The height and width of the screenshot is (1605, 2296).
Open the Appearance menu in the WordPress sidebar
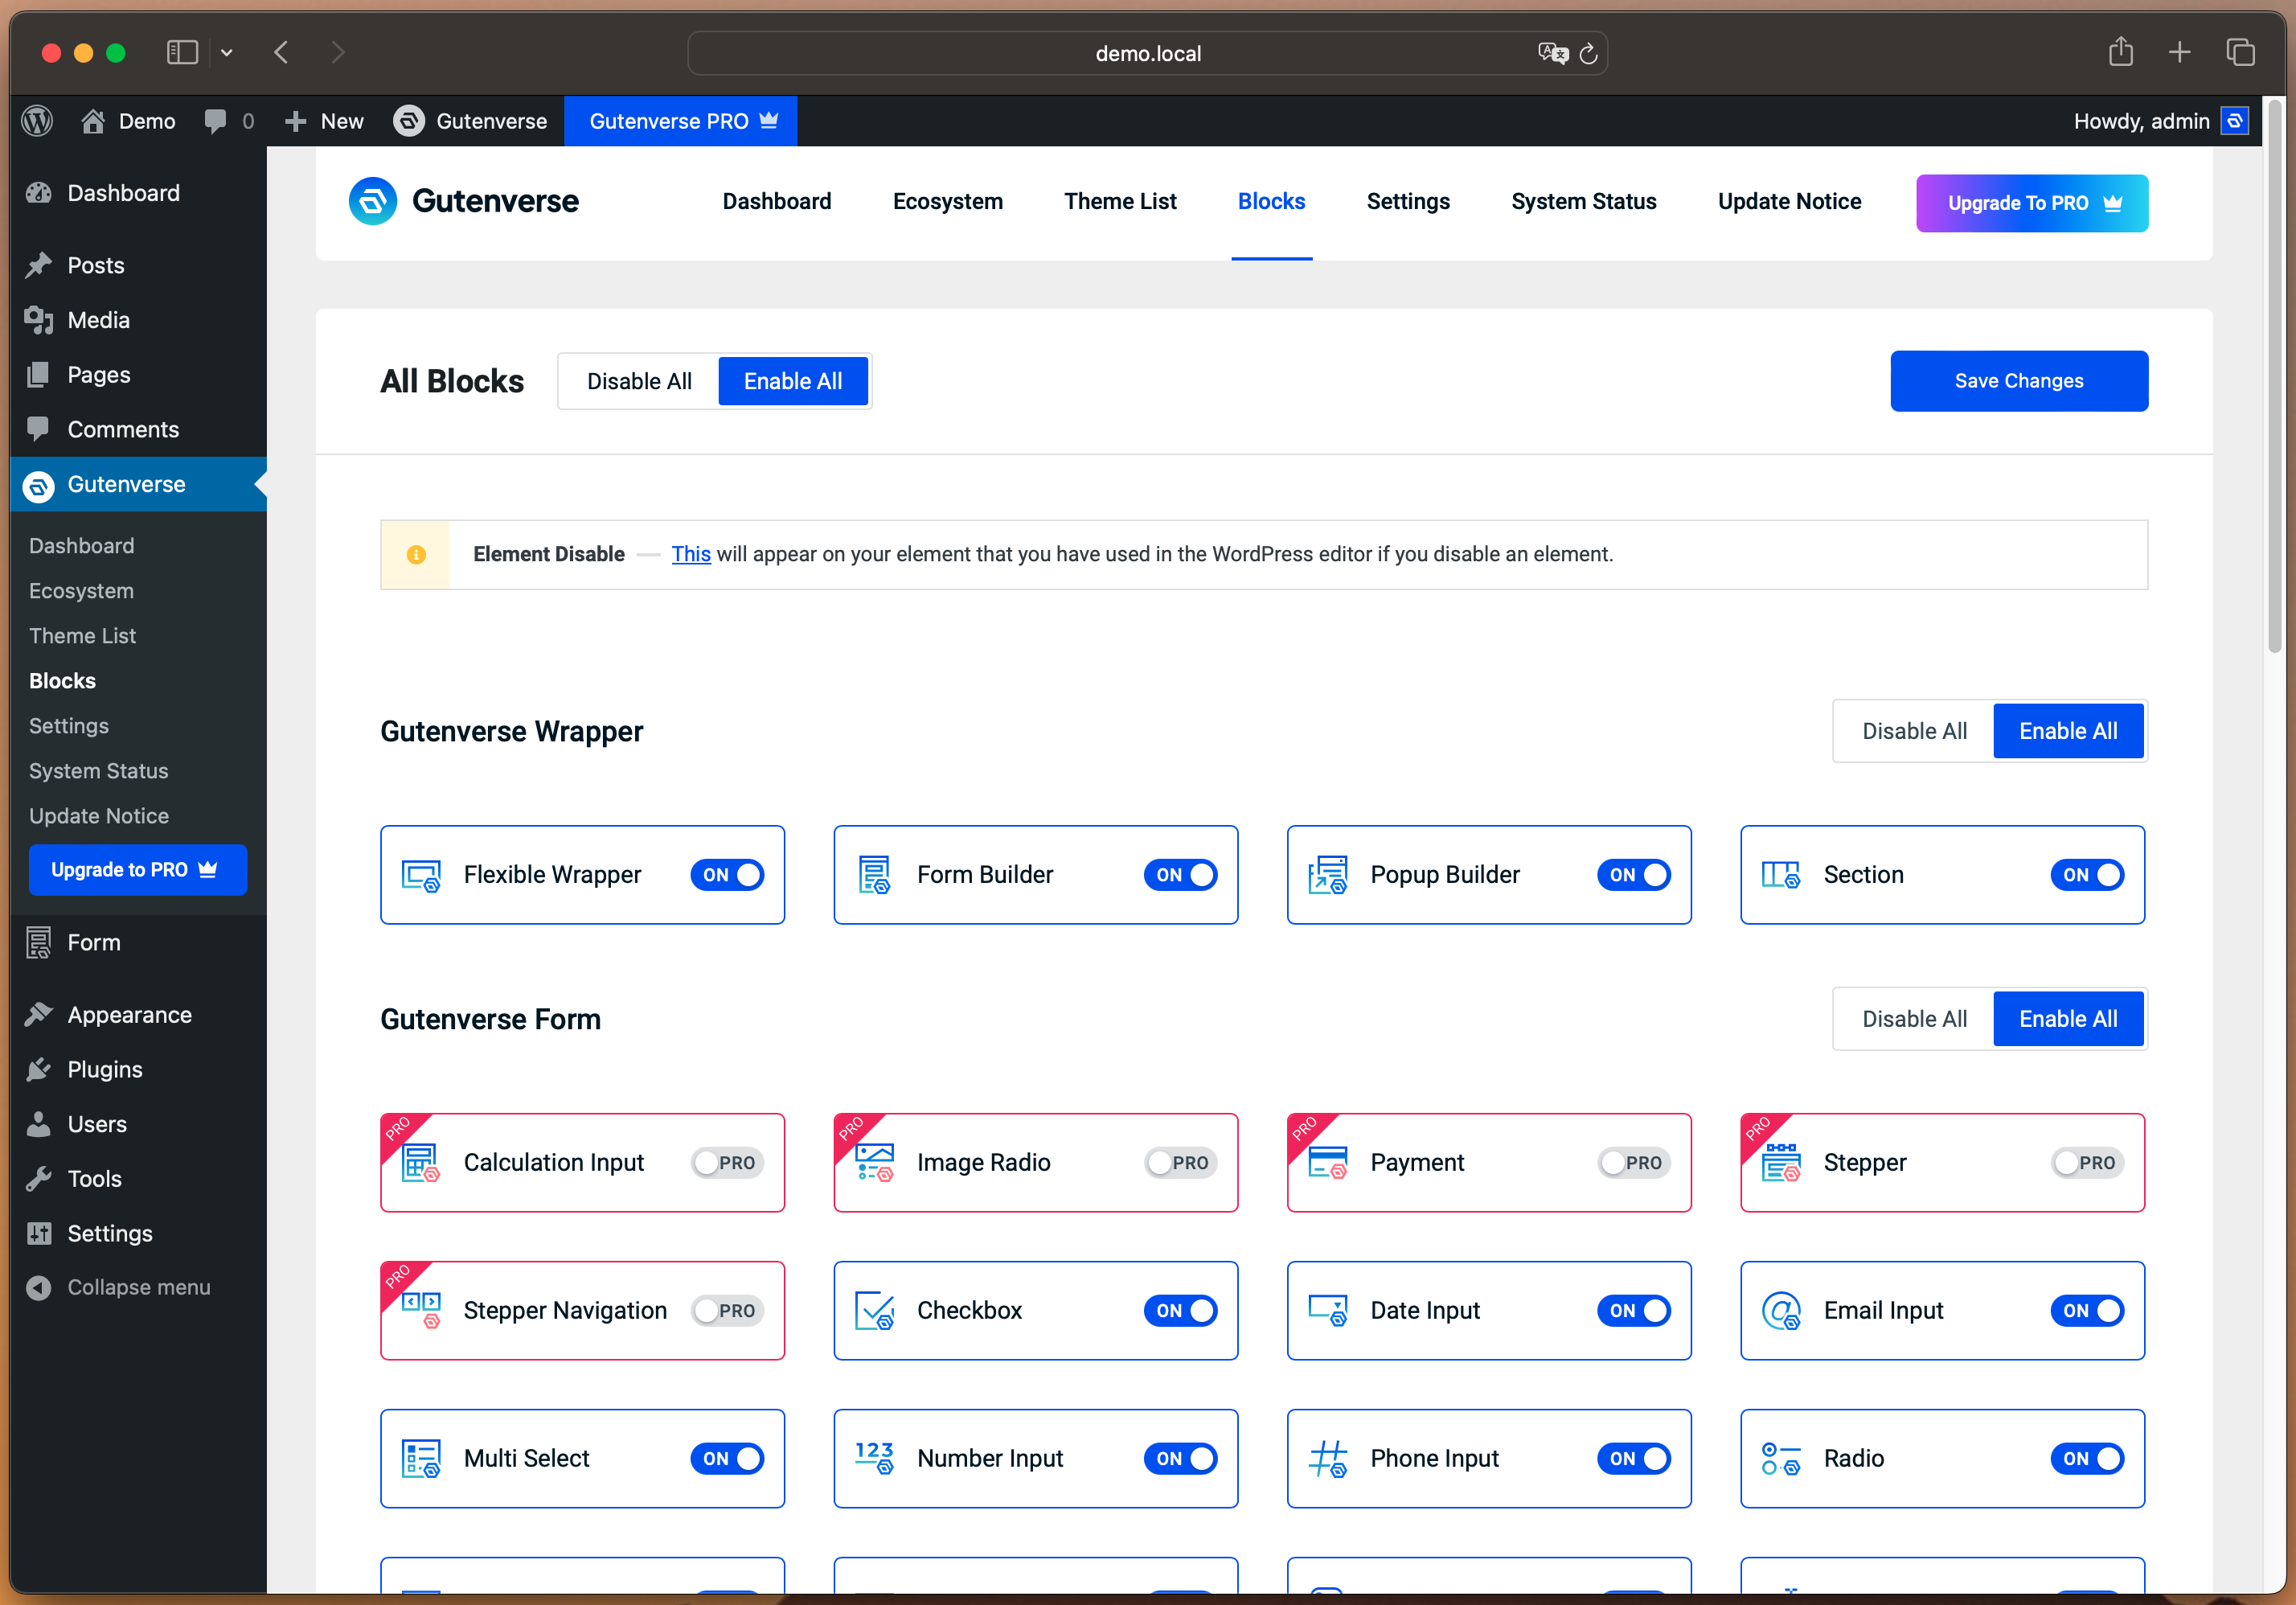coord(129,1014)
